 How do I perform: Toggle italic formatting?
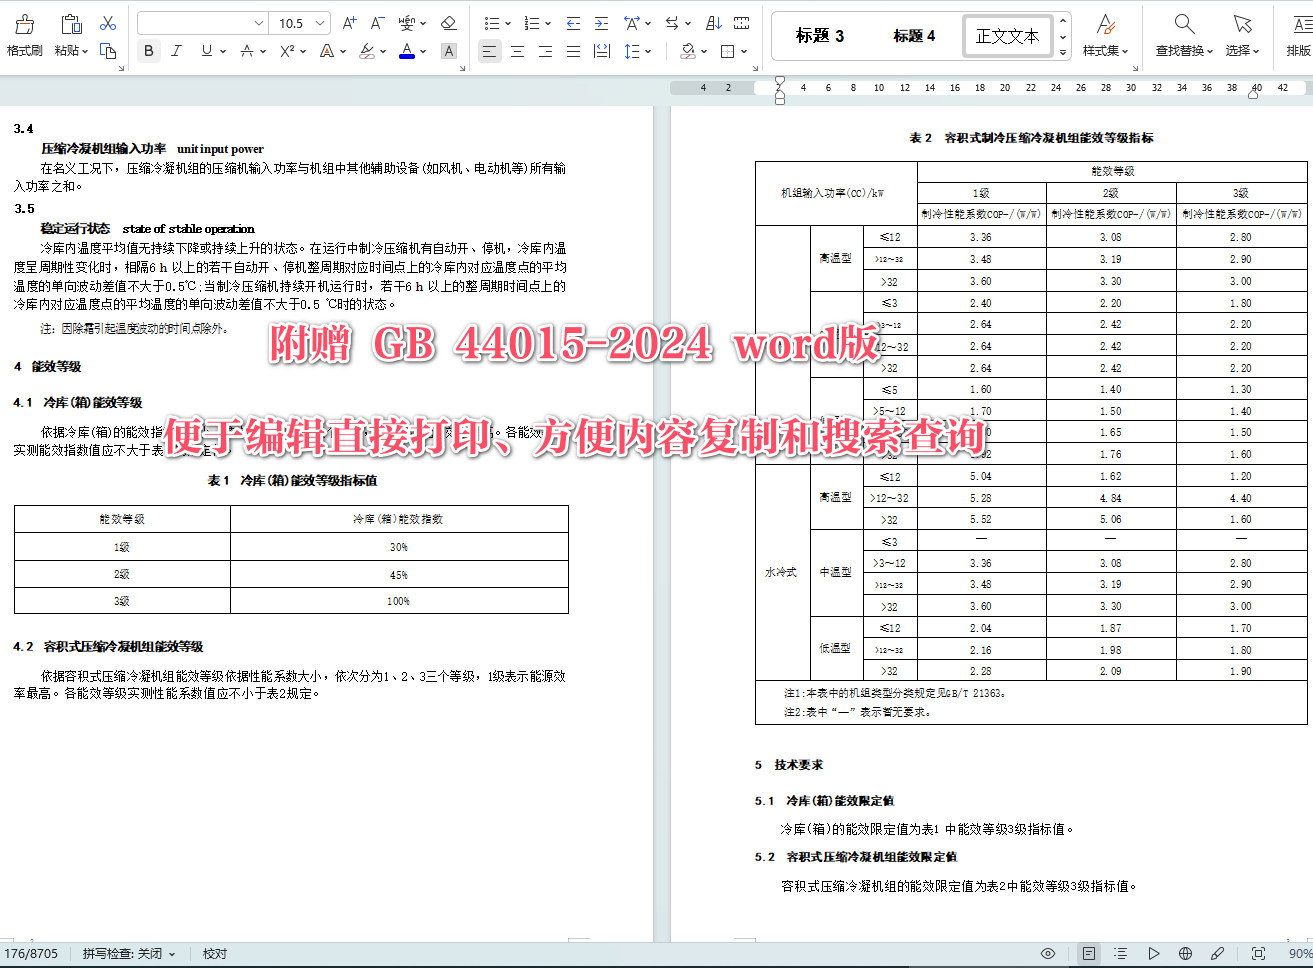(x=176, y=50)
